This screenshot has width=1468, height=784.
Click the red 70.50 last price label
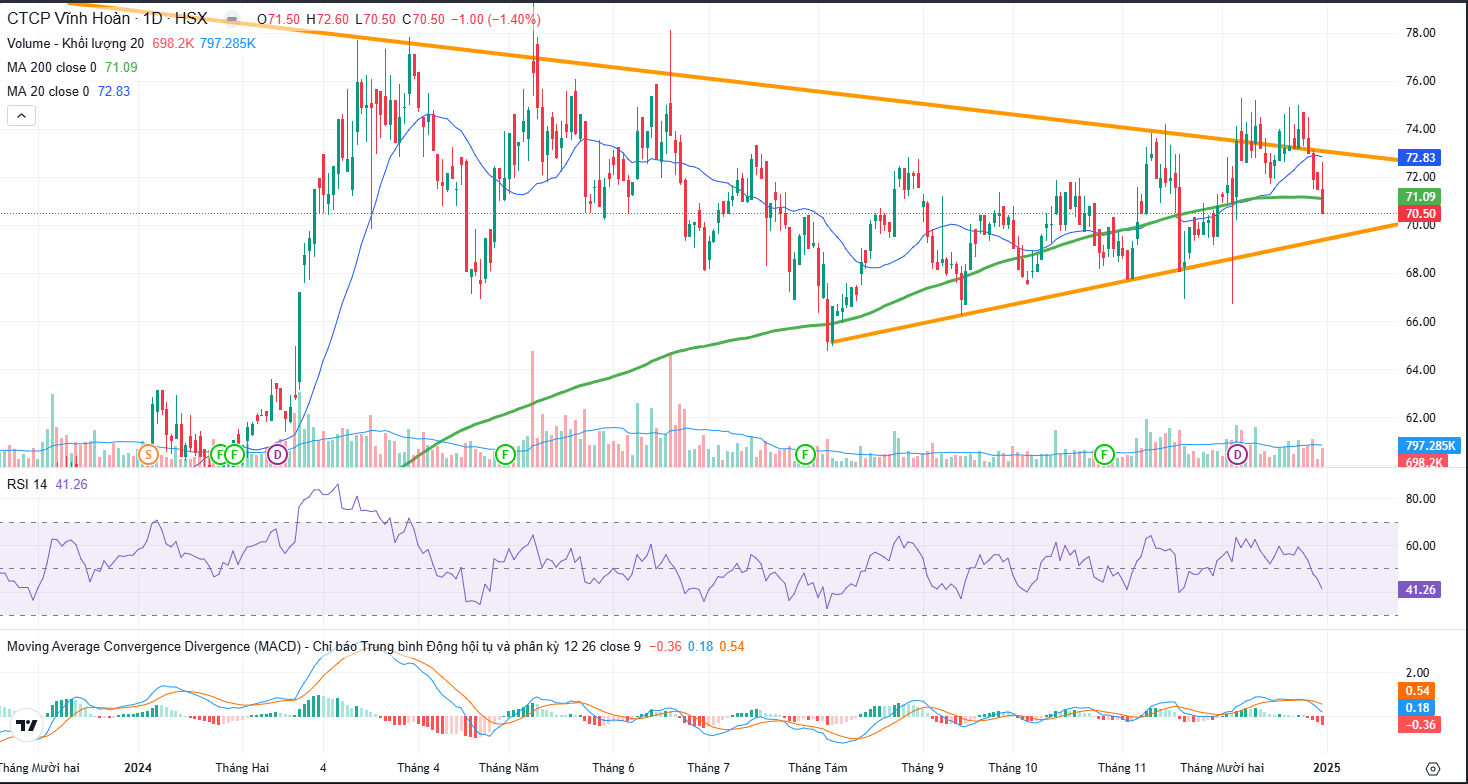point(1421,214)
